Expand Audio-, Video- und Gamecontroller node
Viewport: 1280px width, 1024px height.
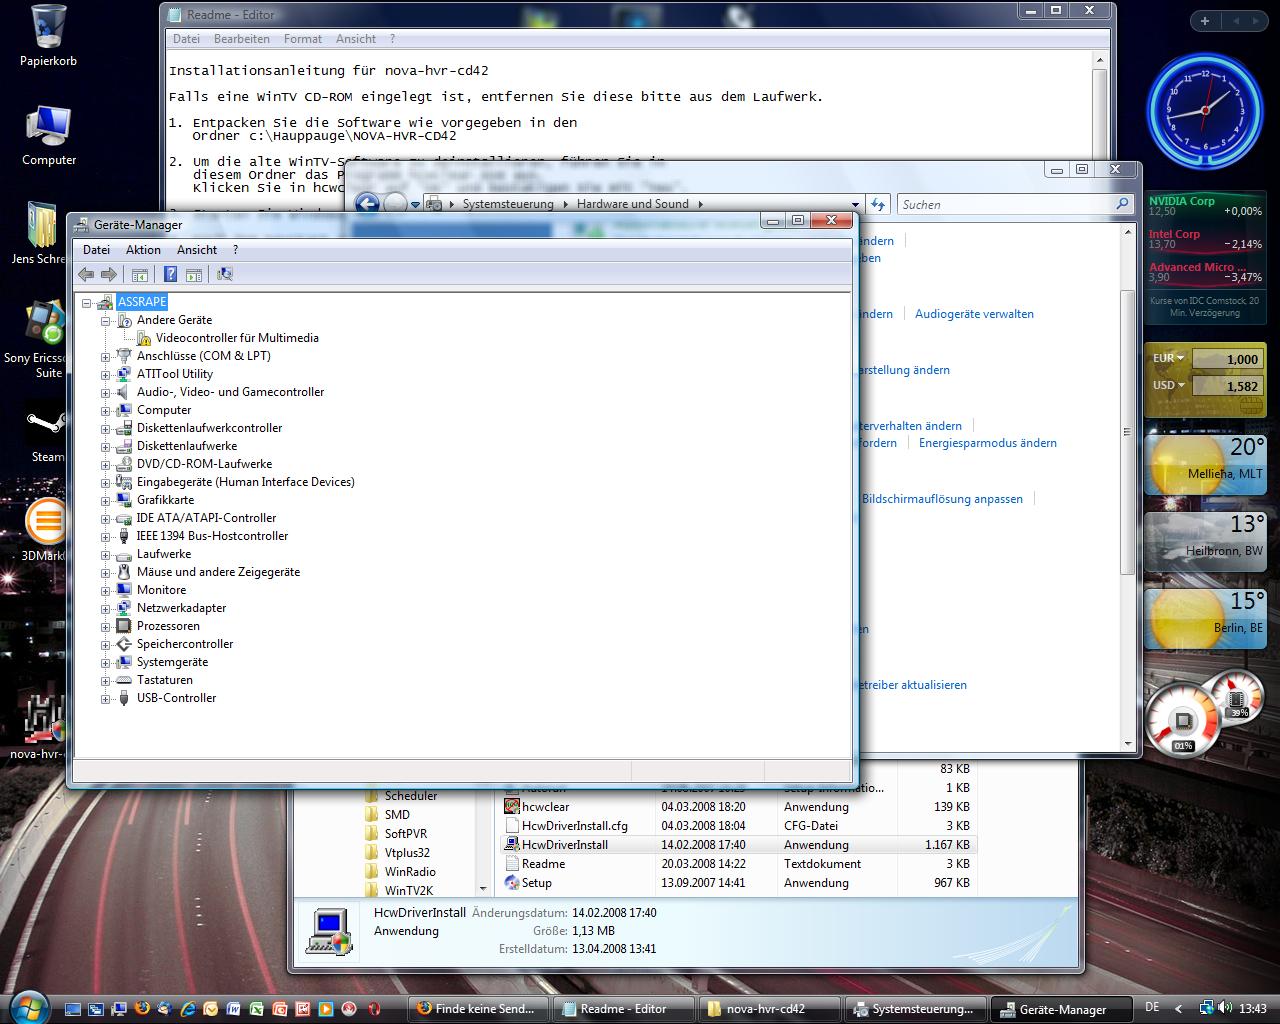click(105, 392)
